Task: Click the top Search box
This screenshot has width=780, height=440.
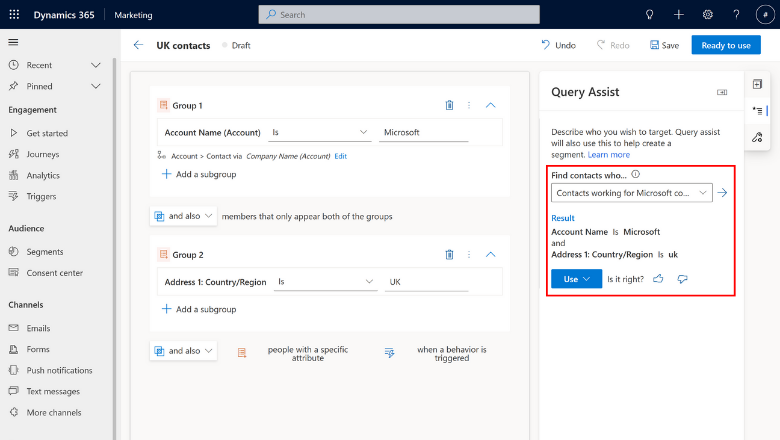Action: click(399, 14)
